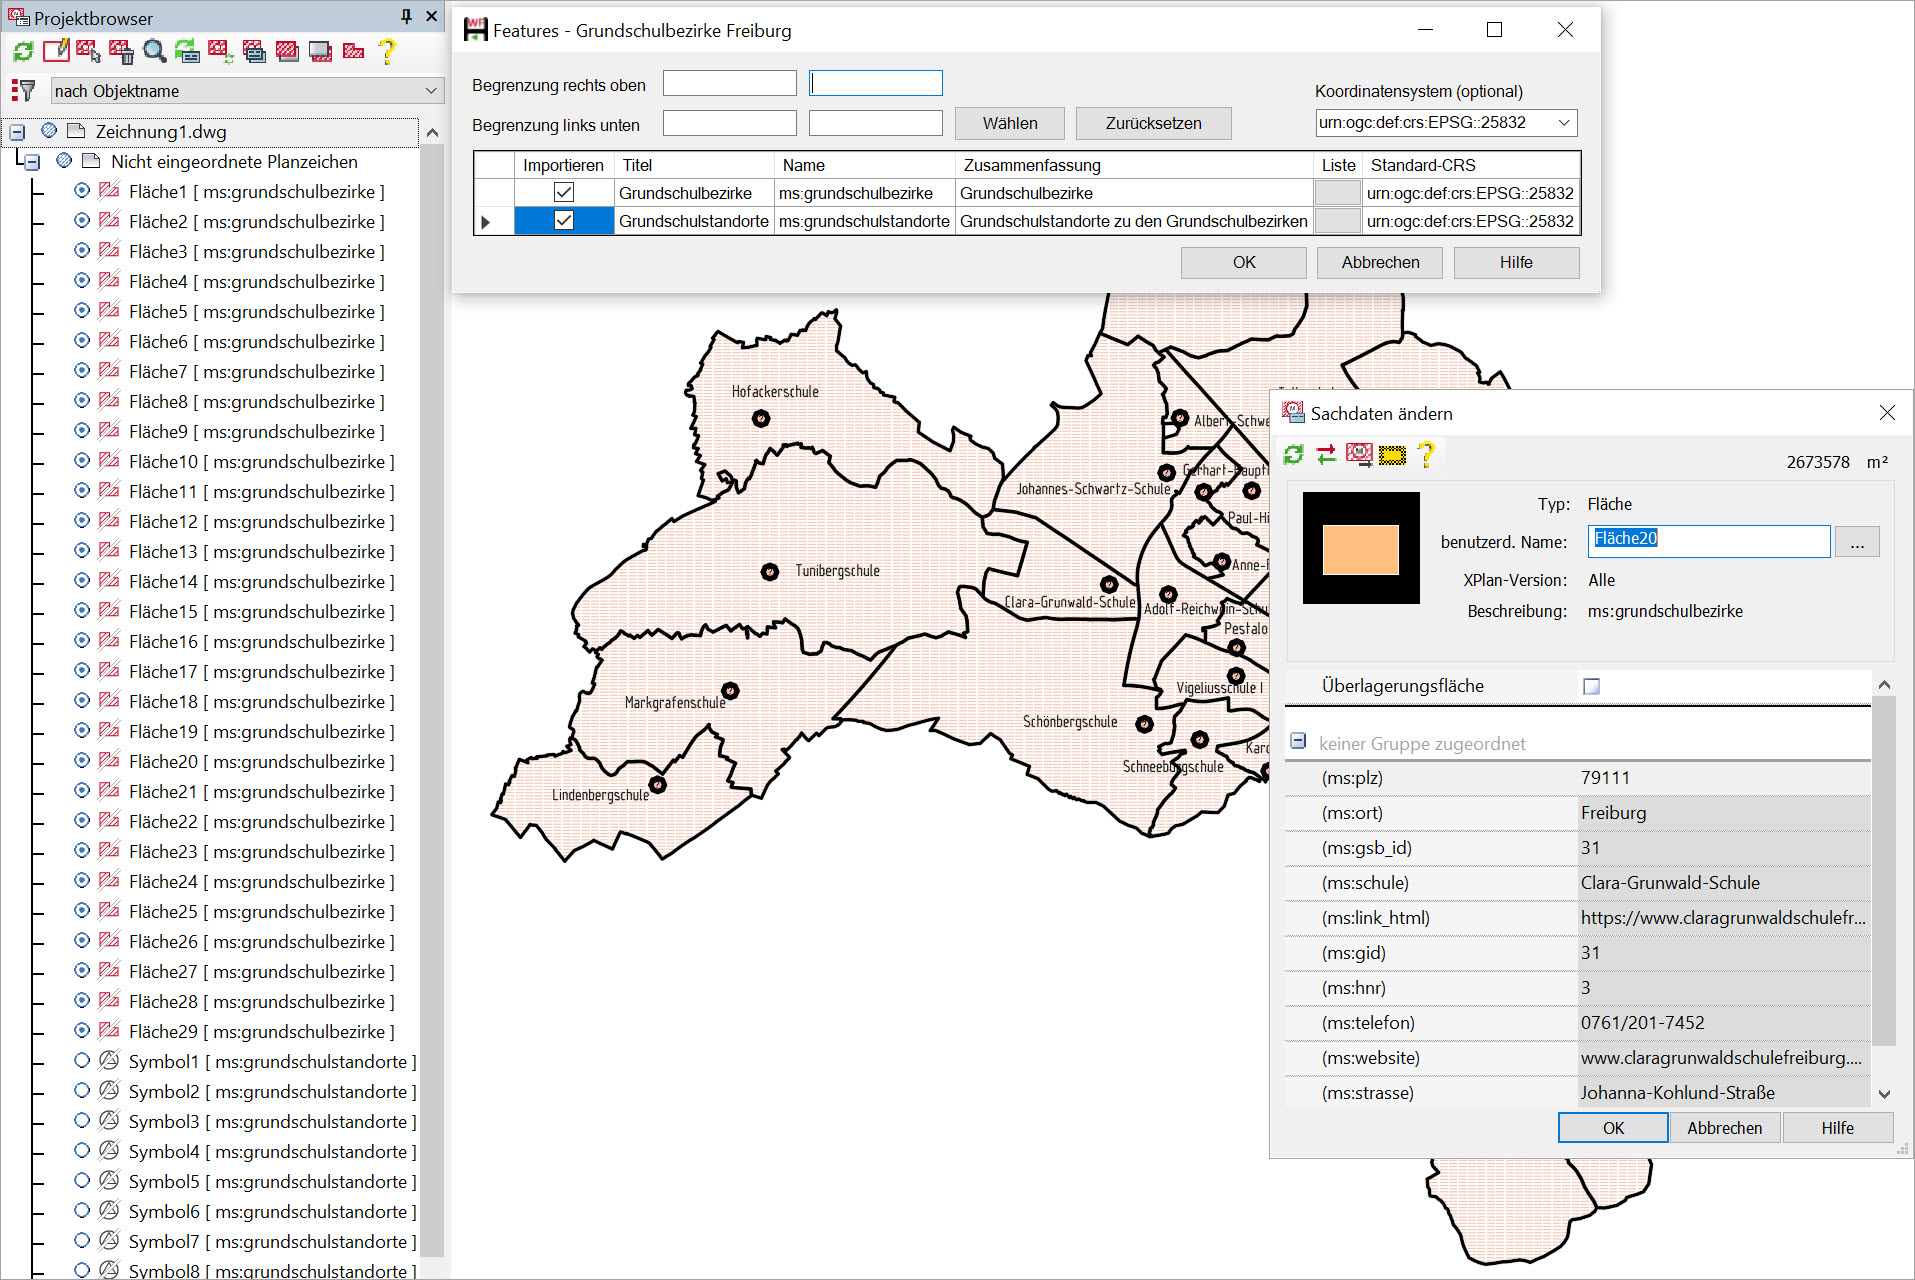Click the yellow help question mark in Projektbrowser
Screen dimensions: 1915x1280
pyautogui.click(x=387, y=51)
